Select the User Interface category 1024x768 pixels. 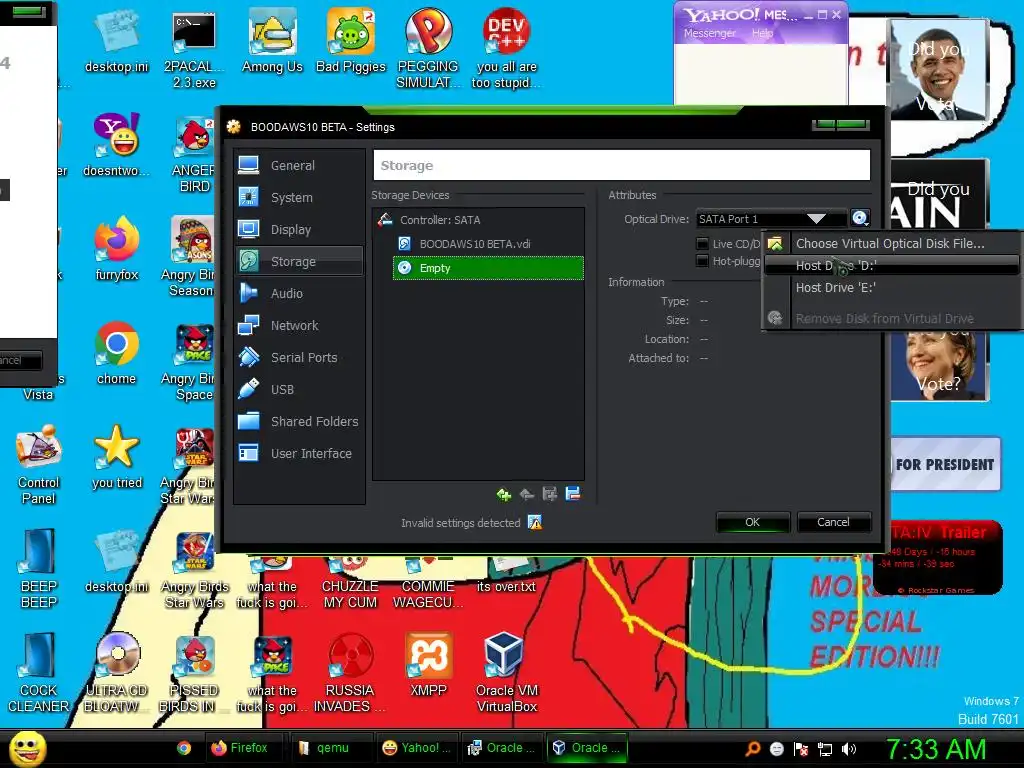coord(298,453)
